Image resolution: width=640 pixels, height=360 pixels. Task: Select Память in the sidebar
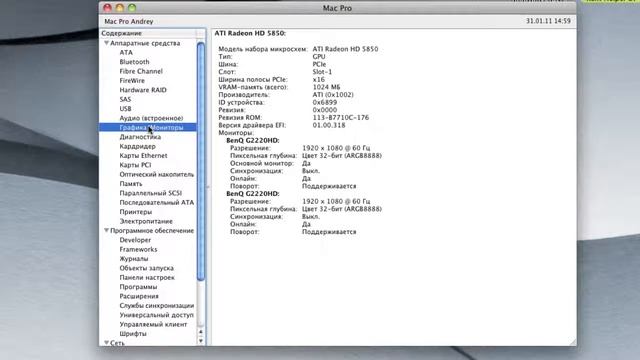coord(131,184)
